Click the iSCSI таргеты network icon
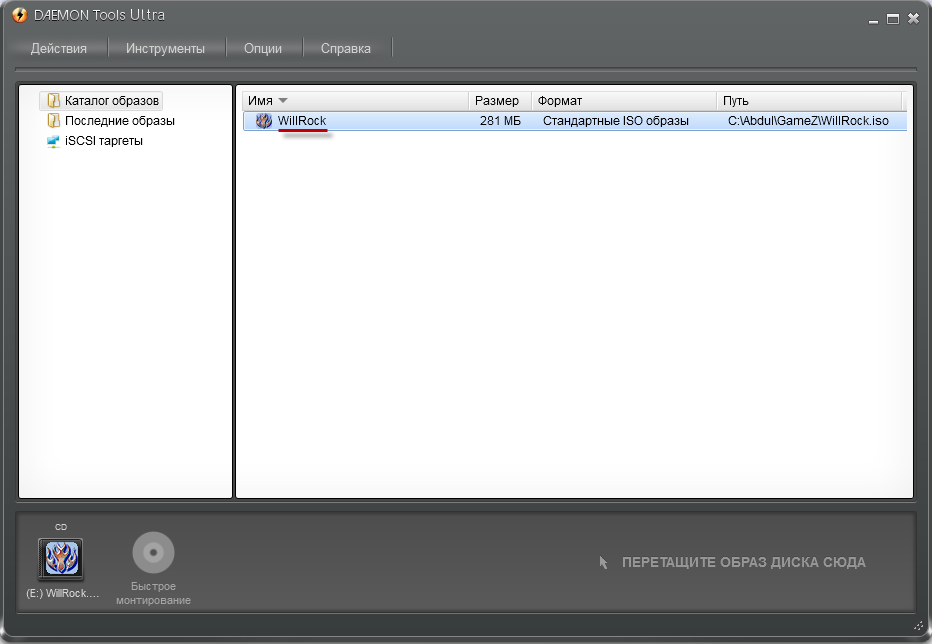This screenshot has height=644, width=932. [x=53, y=142]
